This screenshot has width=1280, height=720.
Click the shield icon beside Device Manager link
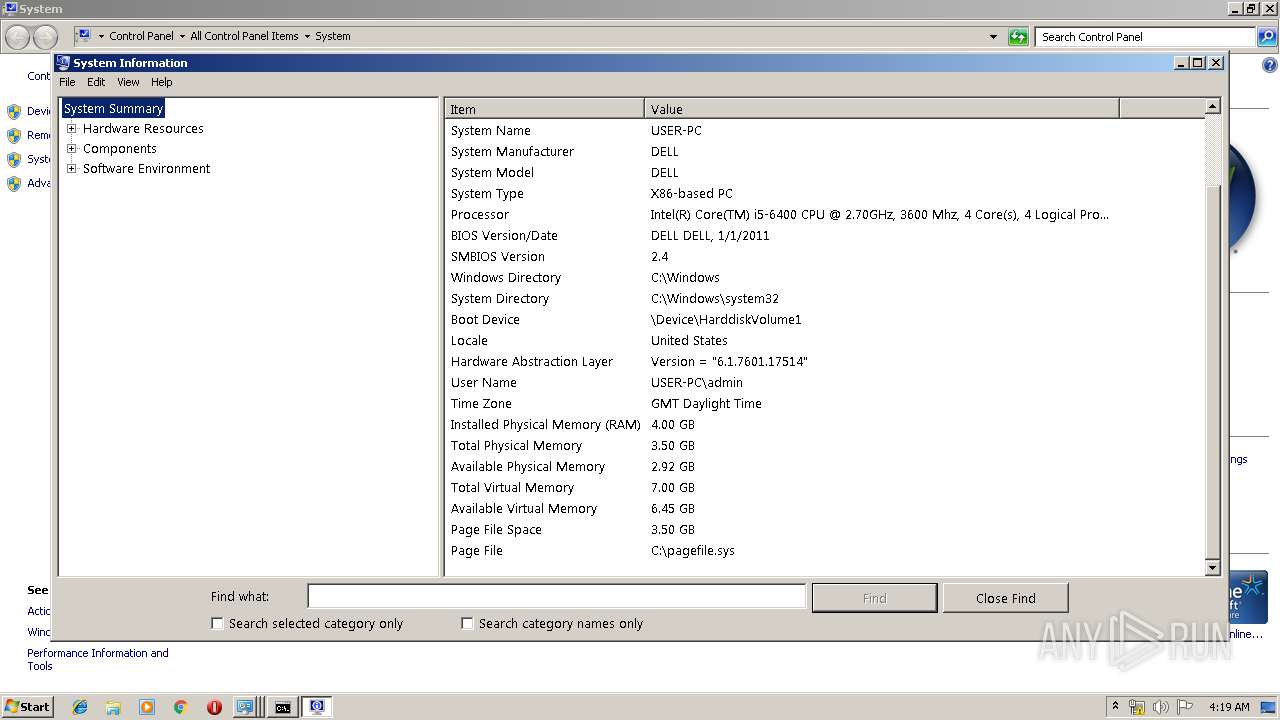point(14,112)
